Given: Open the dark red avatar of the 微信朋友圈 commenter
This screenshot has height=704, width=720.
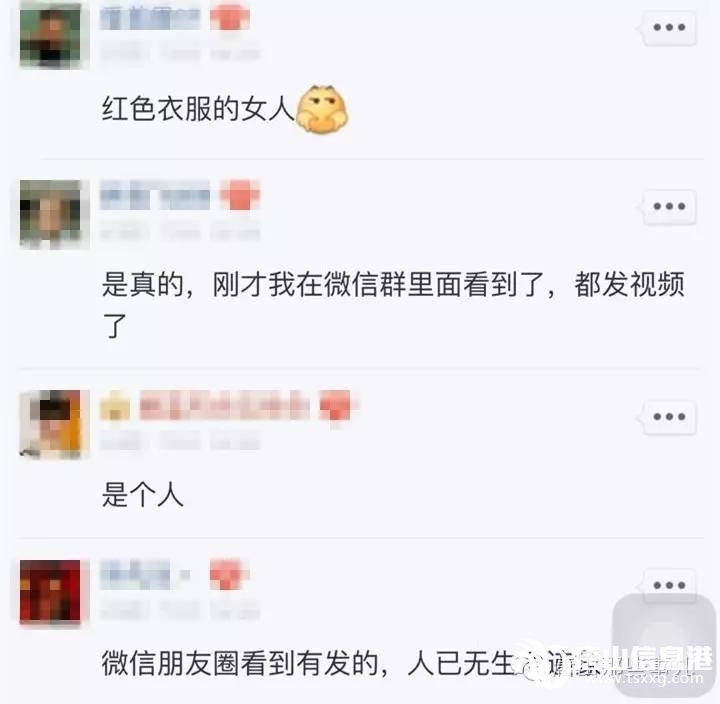Looking at the screenshot, I should (50, 591).
